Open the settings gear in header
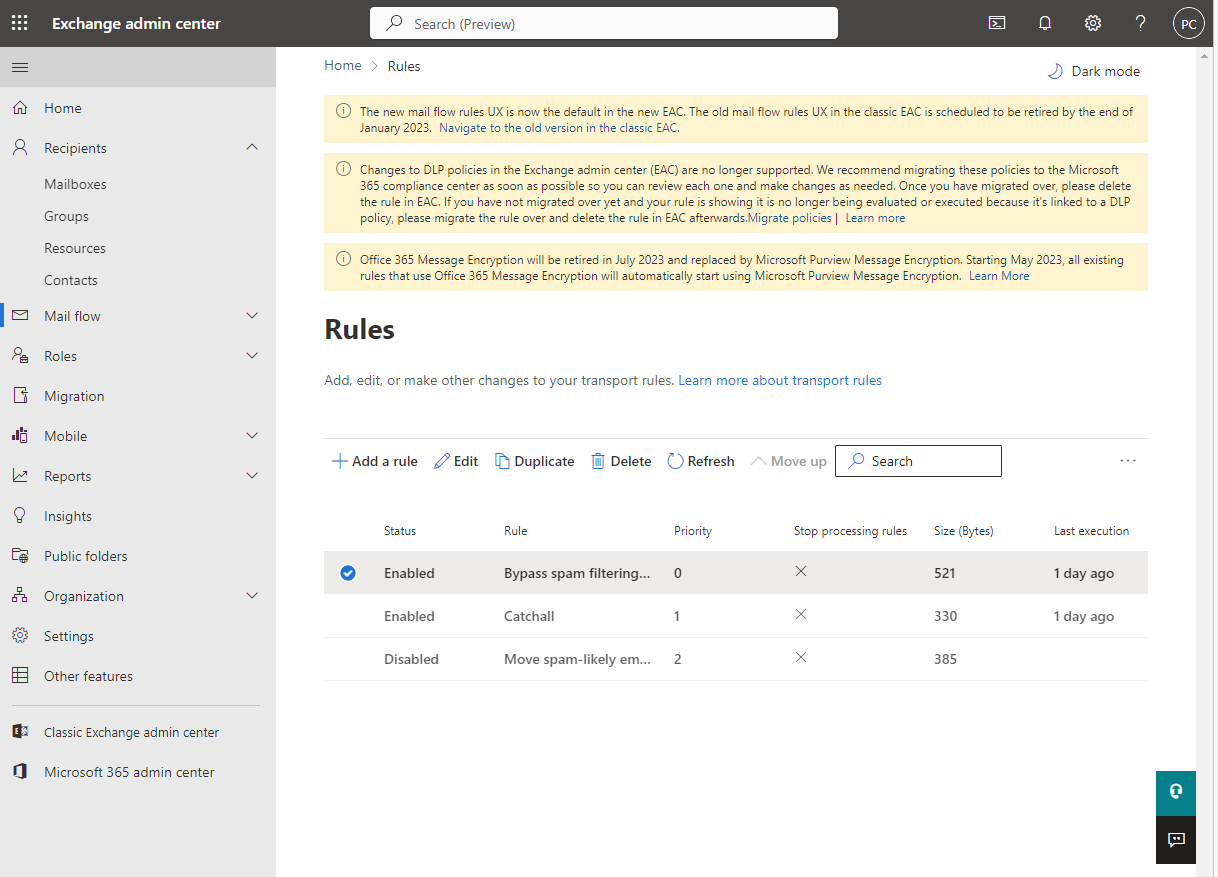Screen dimensions: 1218x877 (1093, 23)
